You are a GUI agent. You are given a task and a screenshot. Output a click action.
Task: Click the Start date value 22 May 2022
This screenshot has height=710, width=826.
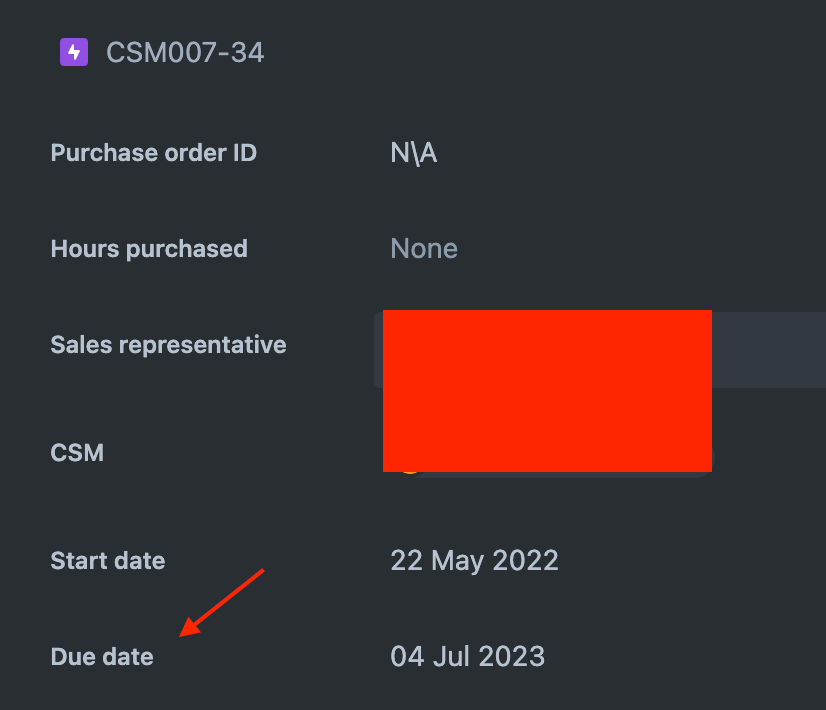[x=474, y=560]
